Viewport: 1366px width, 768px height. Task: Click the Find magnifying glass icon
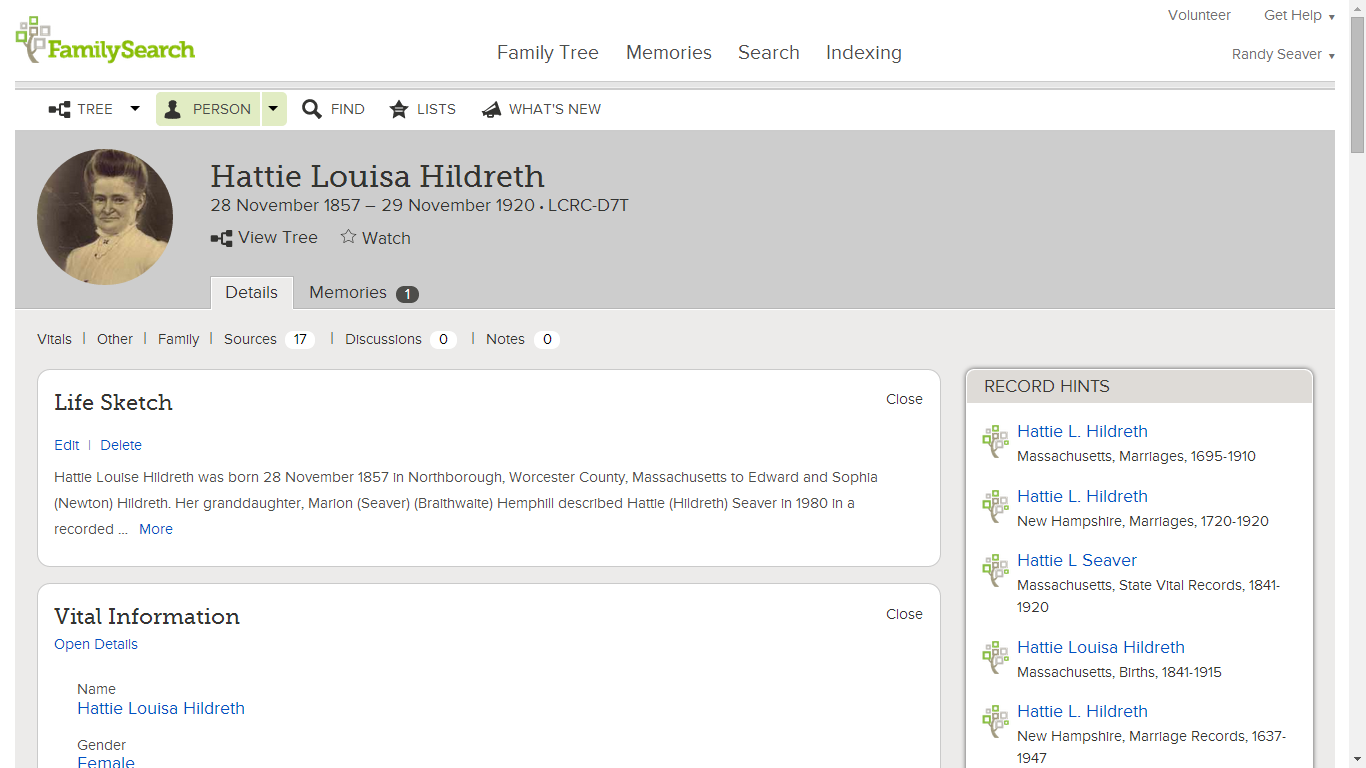pyautogui.click(x=311, y=109)
